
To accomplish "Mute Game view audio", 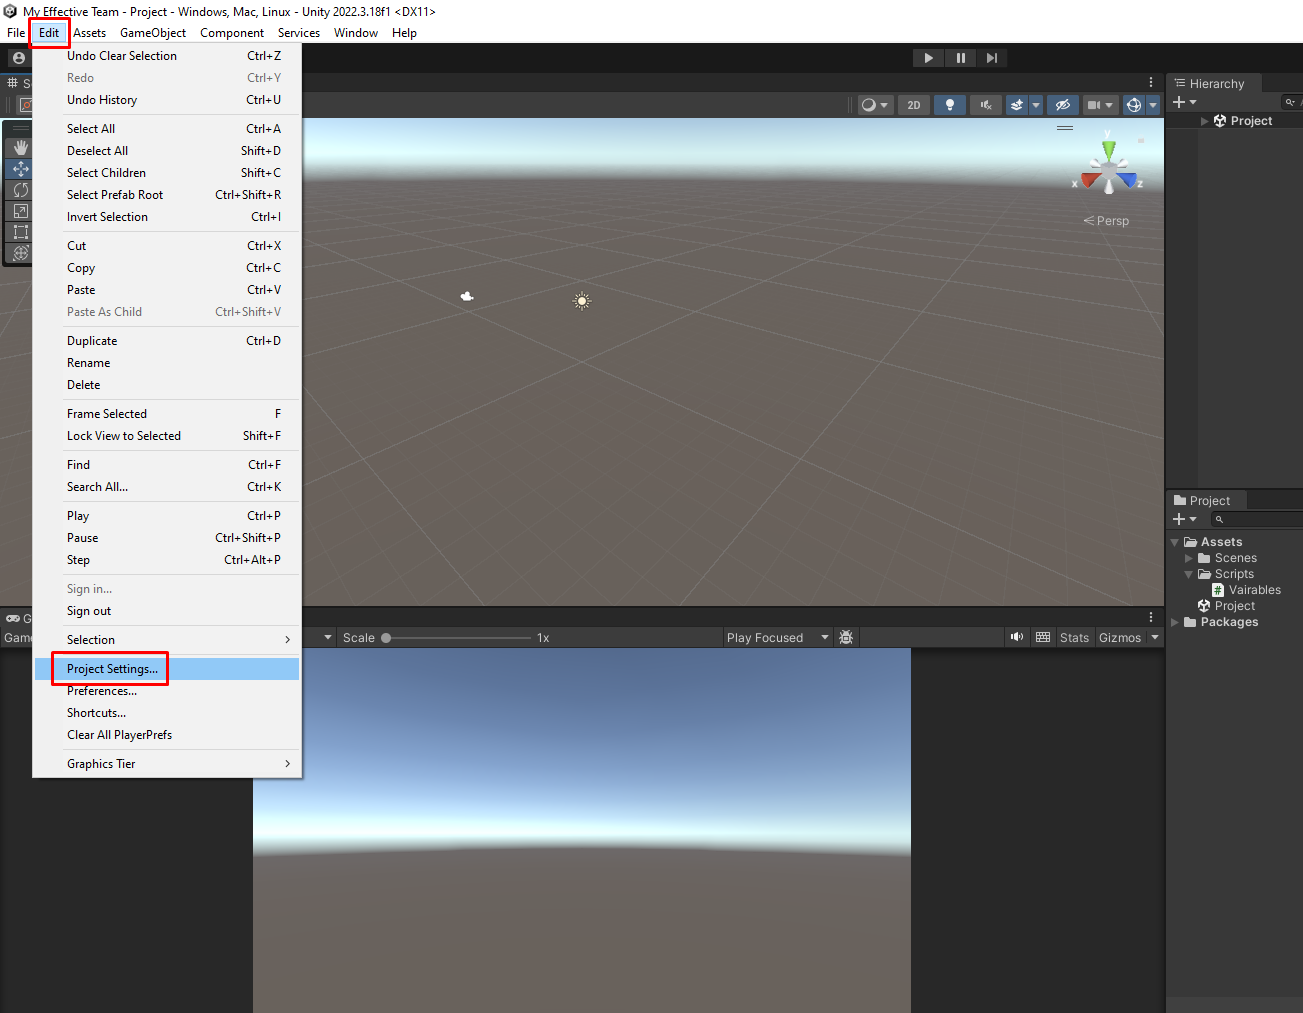I will (1016, 637).
